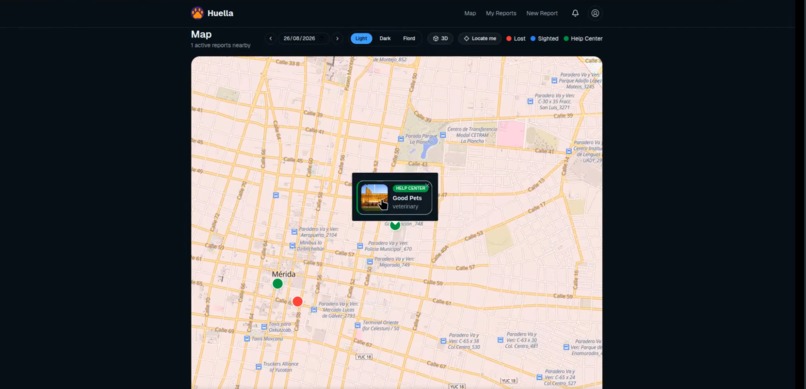Switch map style to Fiord

409,39
